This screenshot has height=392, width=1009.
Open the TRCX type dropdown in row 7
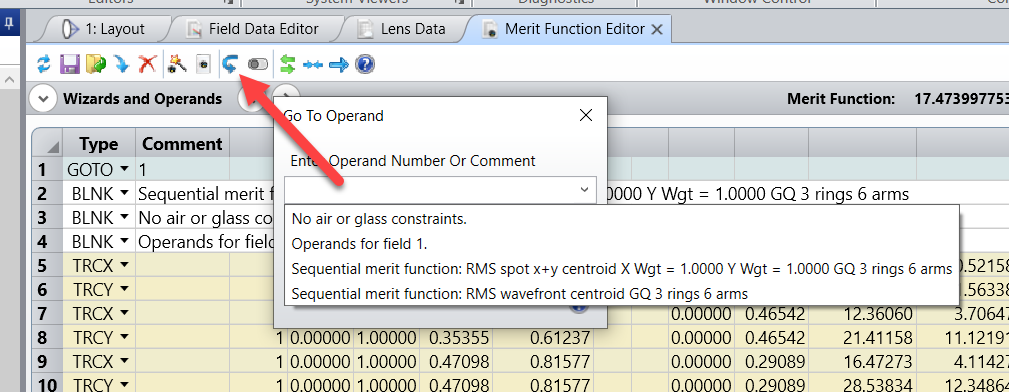tap(124, 313)
